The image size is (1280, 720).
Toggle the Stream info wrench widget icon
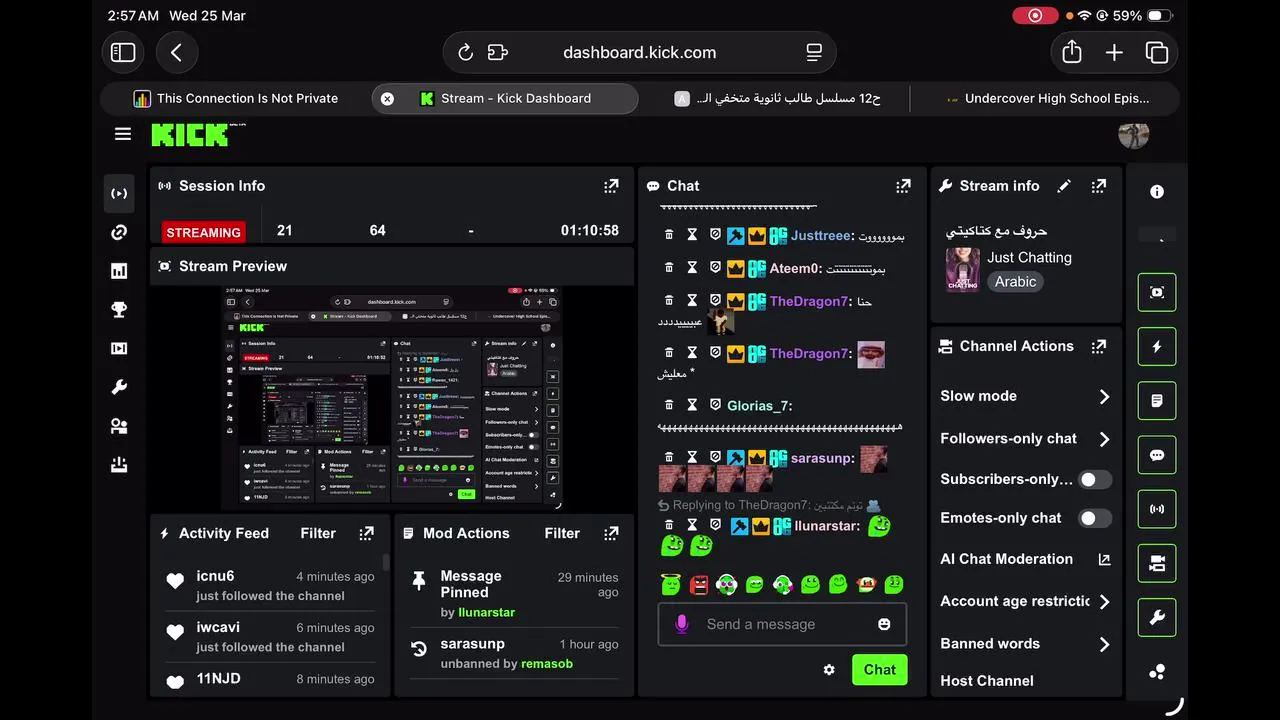tap(1157, 618)
